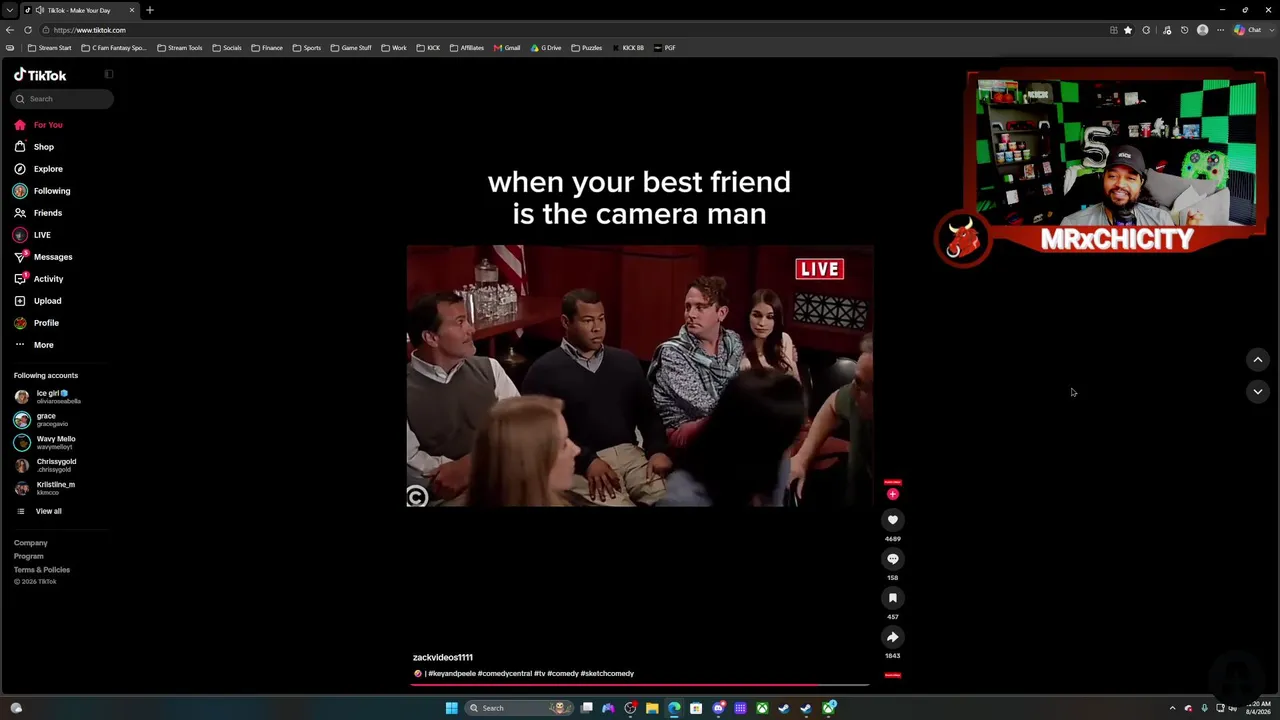Viewport: 1280px width, 720px height.
Task: Open the Upload page
Action: [37, 301]
